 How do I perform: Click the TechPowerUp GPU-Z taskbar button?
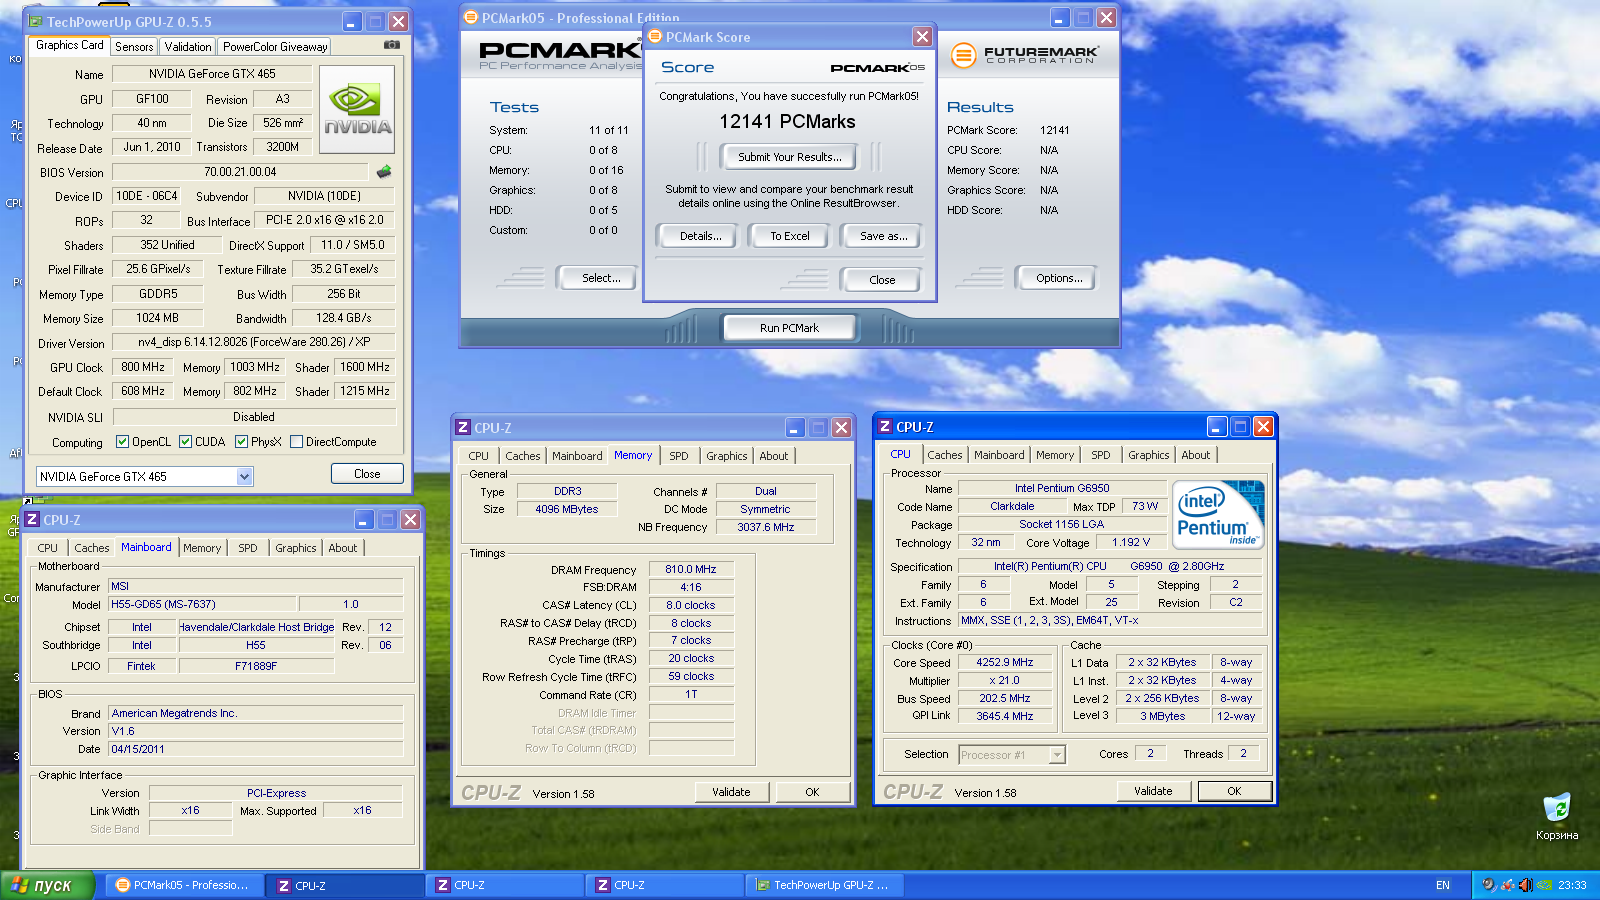pyautogui.click(x=826, y=885)
